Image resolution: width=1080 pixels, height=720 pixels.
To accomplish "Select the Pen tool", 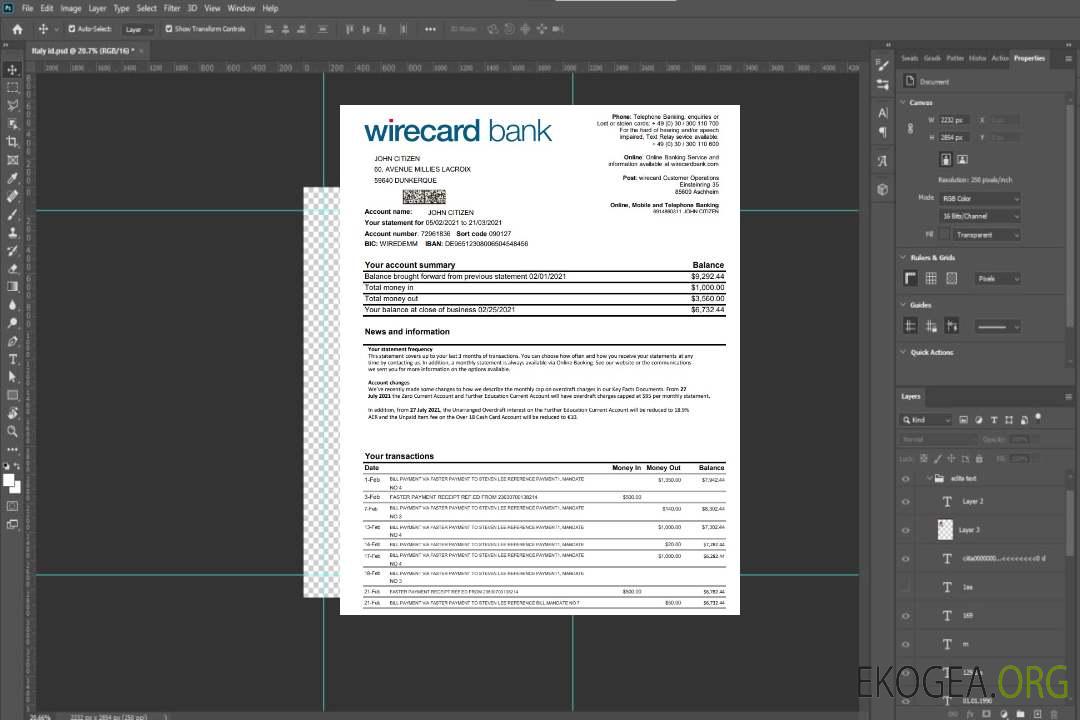I will [x=12, y=341].
